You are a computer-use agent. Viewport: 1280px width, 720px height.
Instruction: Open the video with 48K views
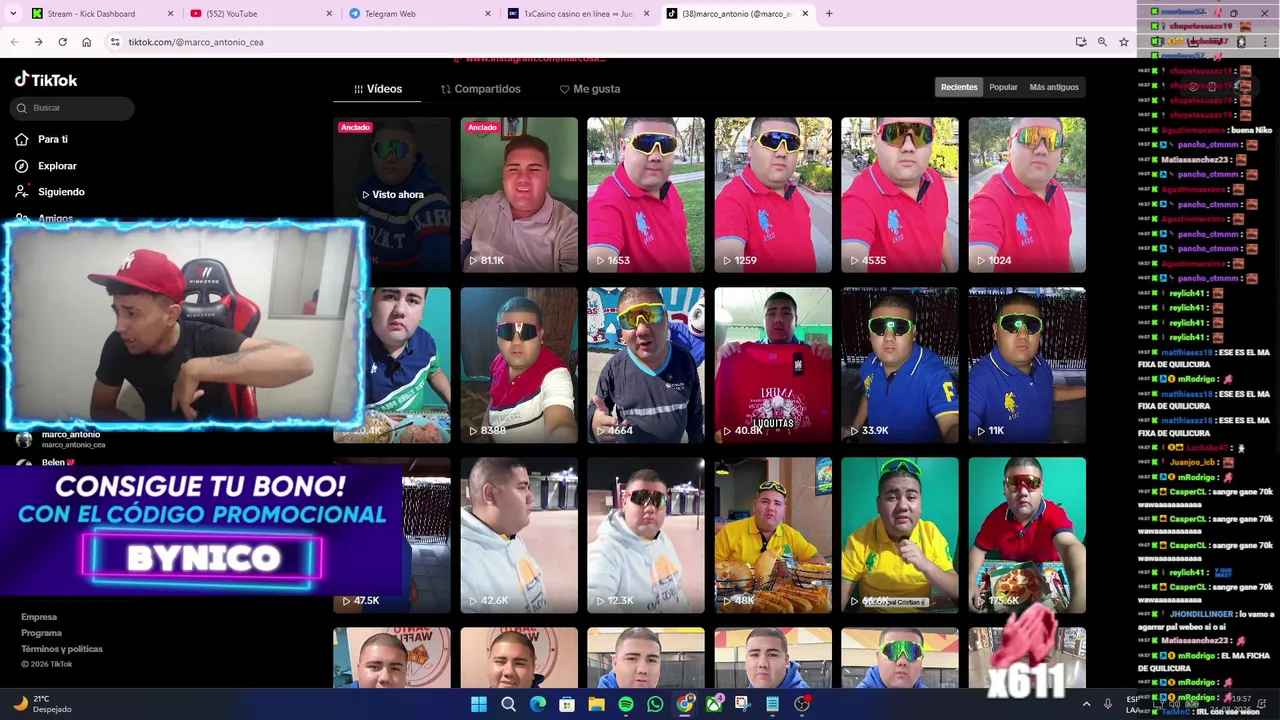click(x=773, y=535)
